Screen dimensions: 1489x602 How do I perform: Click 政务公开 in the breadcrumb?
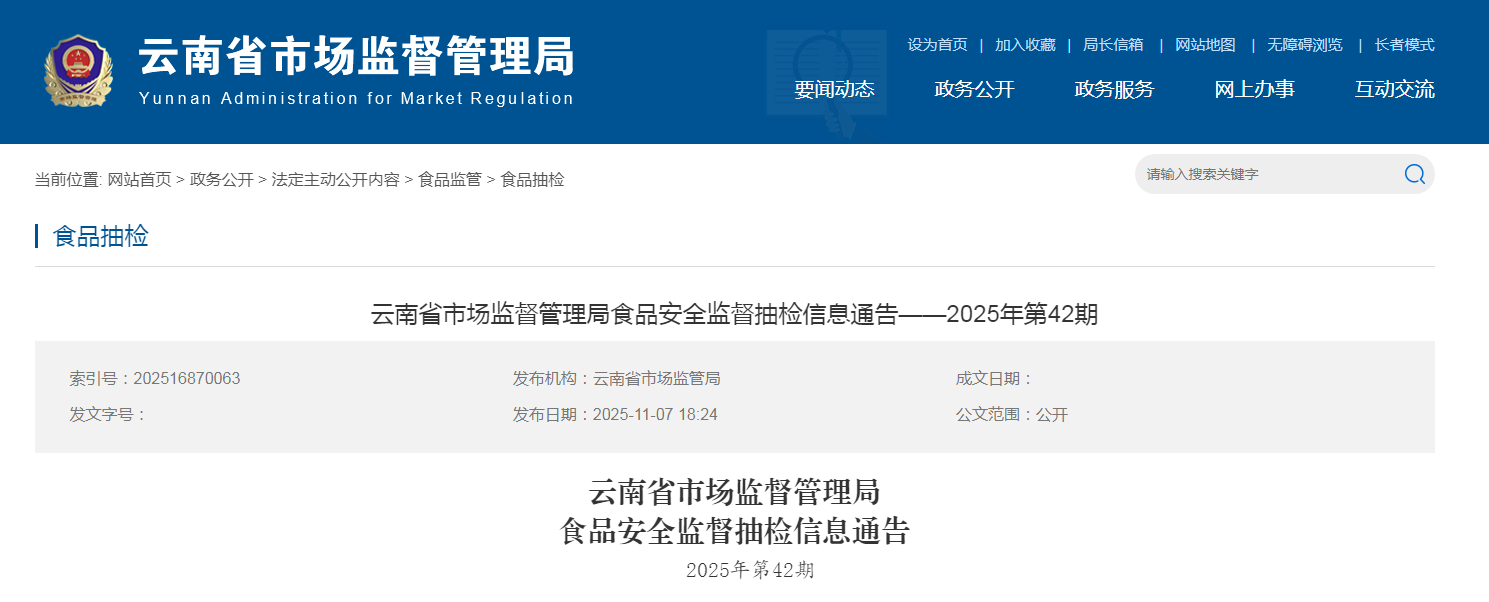[222, 180]
